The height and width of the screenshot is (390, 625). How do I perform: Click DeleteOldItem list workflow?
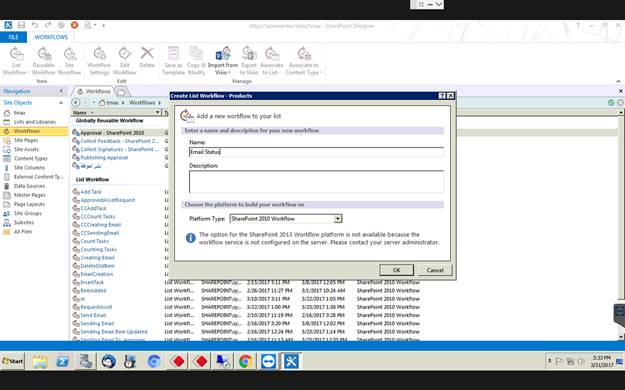coord(97,266)
